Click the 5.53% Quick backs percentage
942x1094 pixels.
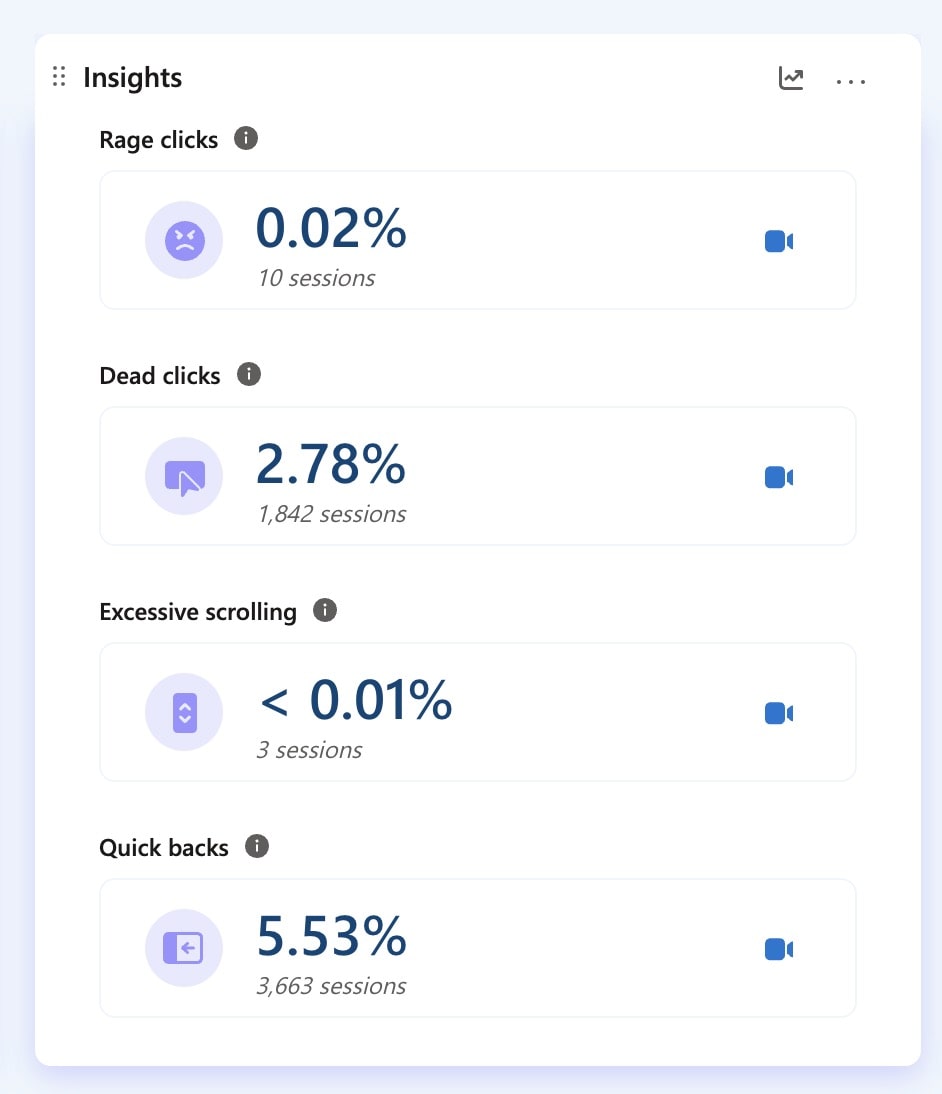pos(331,936)
